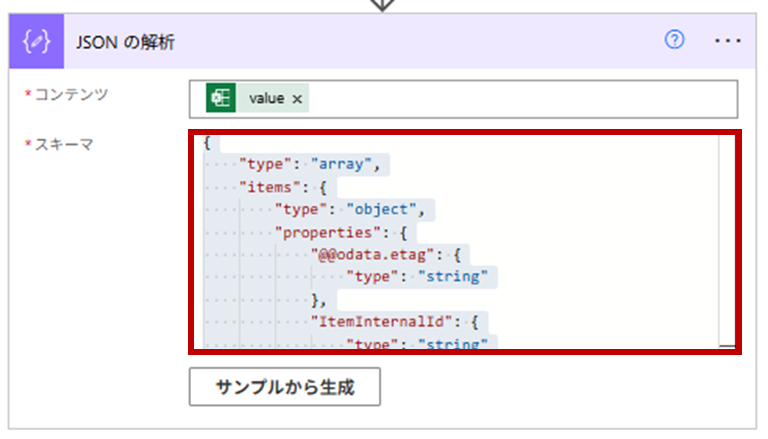Image resolution: width=768 pixels, height=439 pixels.
Task: Click the コンテンツ field label
Action: pos(71,94)
